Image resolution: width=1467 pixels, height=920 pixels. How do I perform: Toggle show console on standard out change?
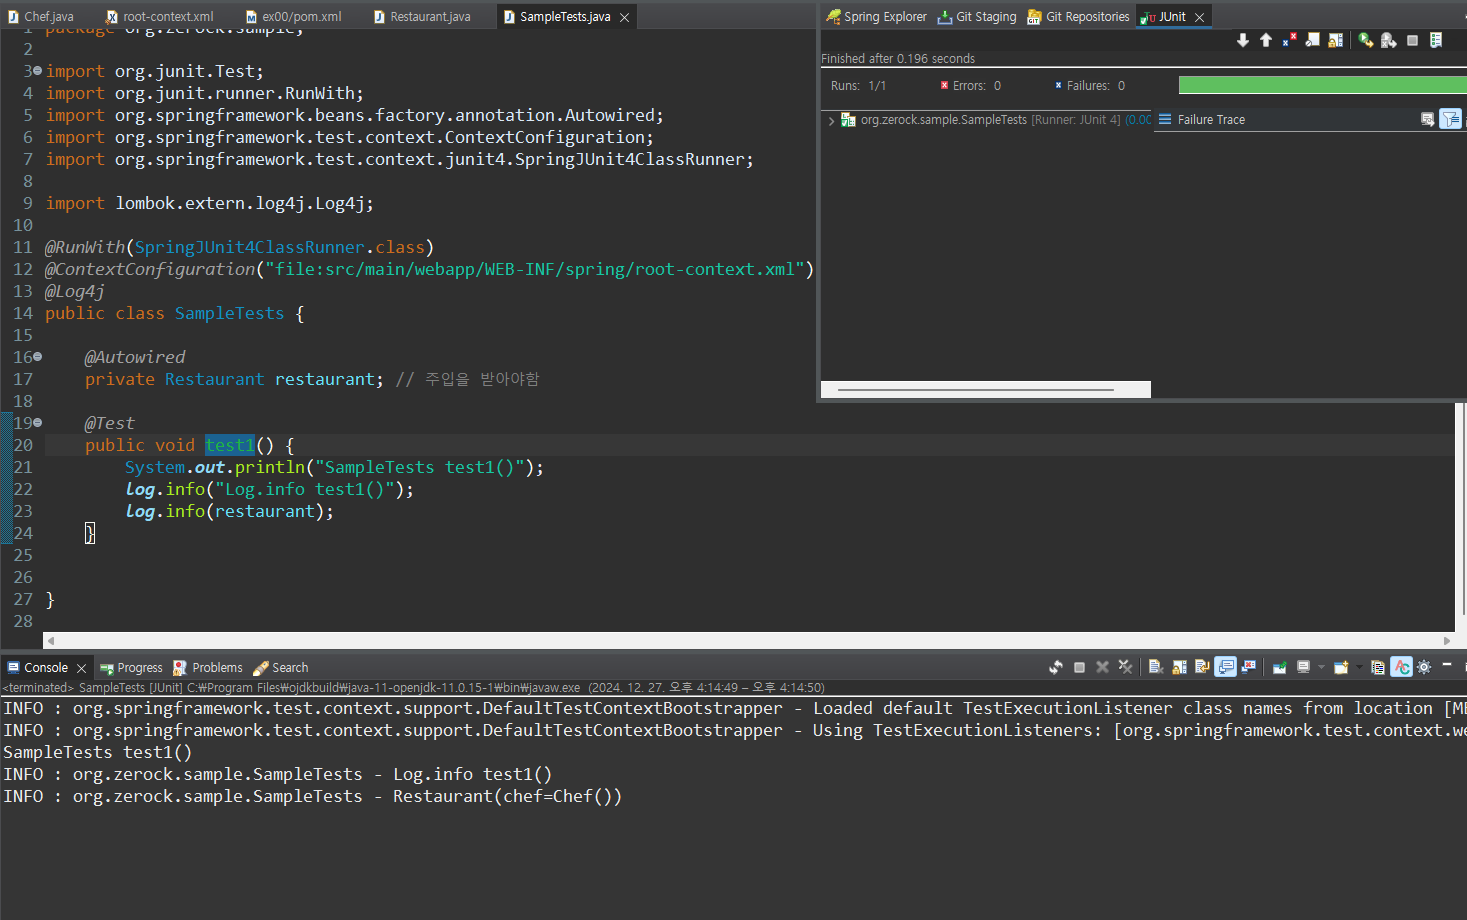(x=1225, y=667)
